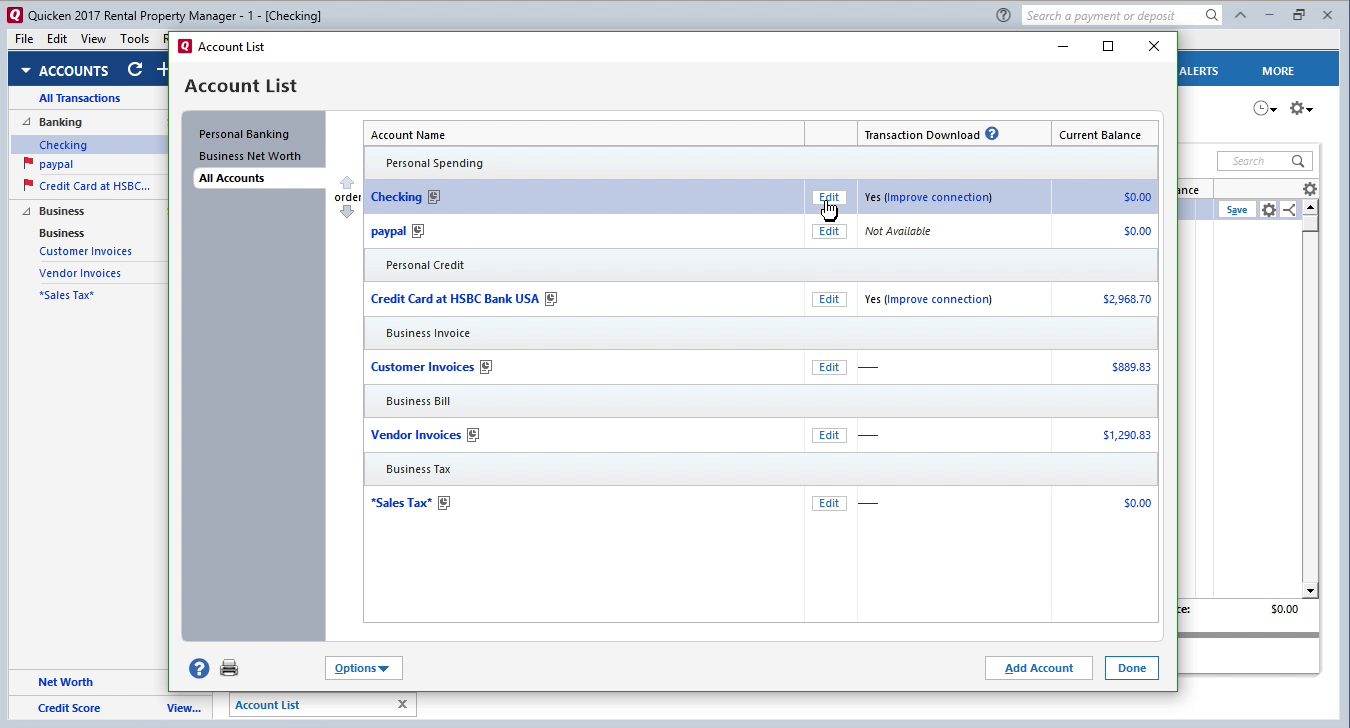Open help icon in Quicken title bar
The height and width of the screenshot is (728, 1350).
coord(1003,15)
